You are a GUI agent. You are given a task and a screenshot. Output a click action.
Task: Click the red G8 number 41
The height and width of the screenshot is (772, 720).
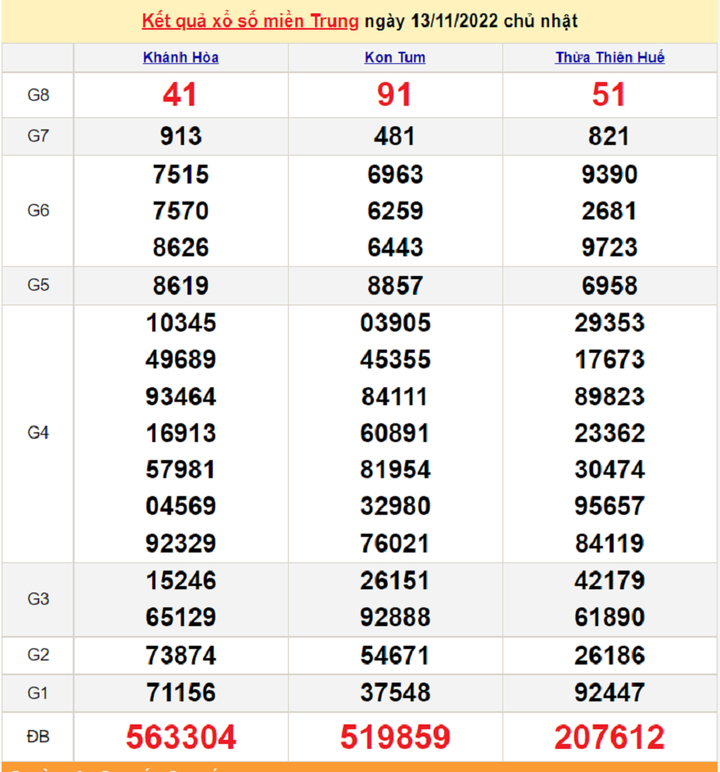point(180,95)
